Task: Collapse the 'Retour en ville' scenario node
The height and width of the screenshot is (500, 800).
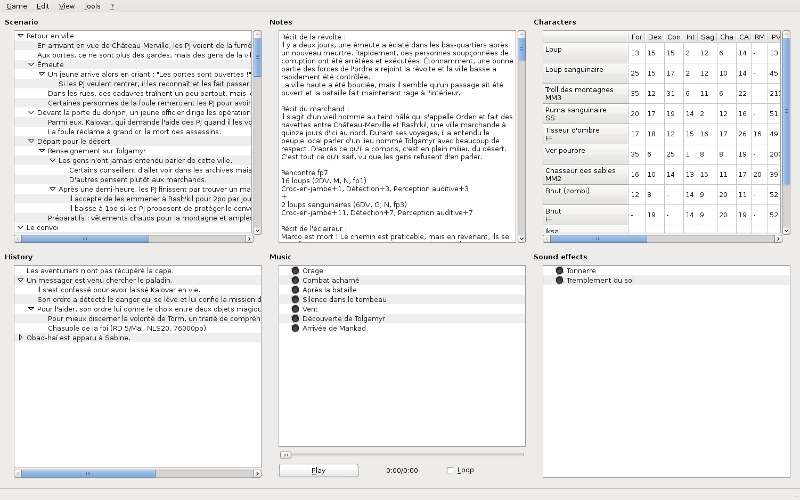Action: click(21, 36)
